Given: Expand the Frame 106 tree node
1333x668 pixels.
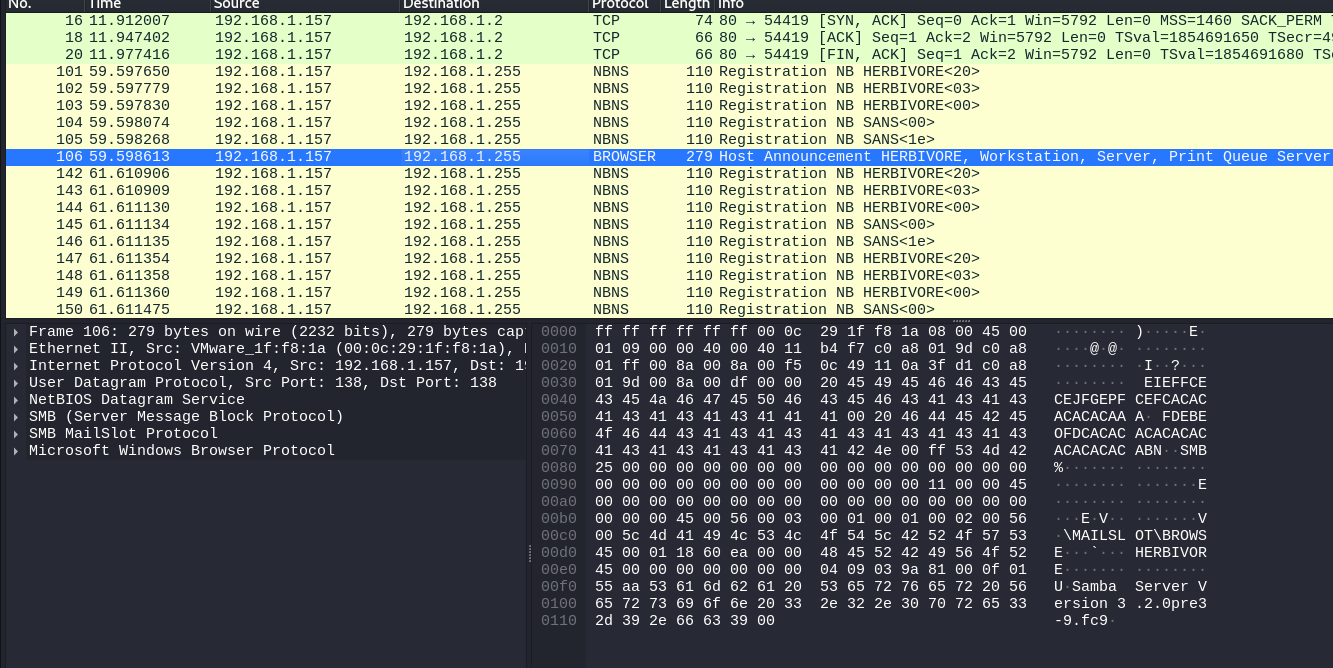Looking at the screenshot, I should [x=16, y=332].
